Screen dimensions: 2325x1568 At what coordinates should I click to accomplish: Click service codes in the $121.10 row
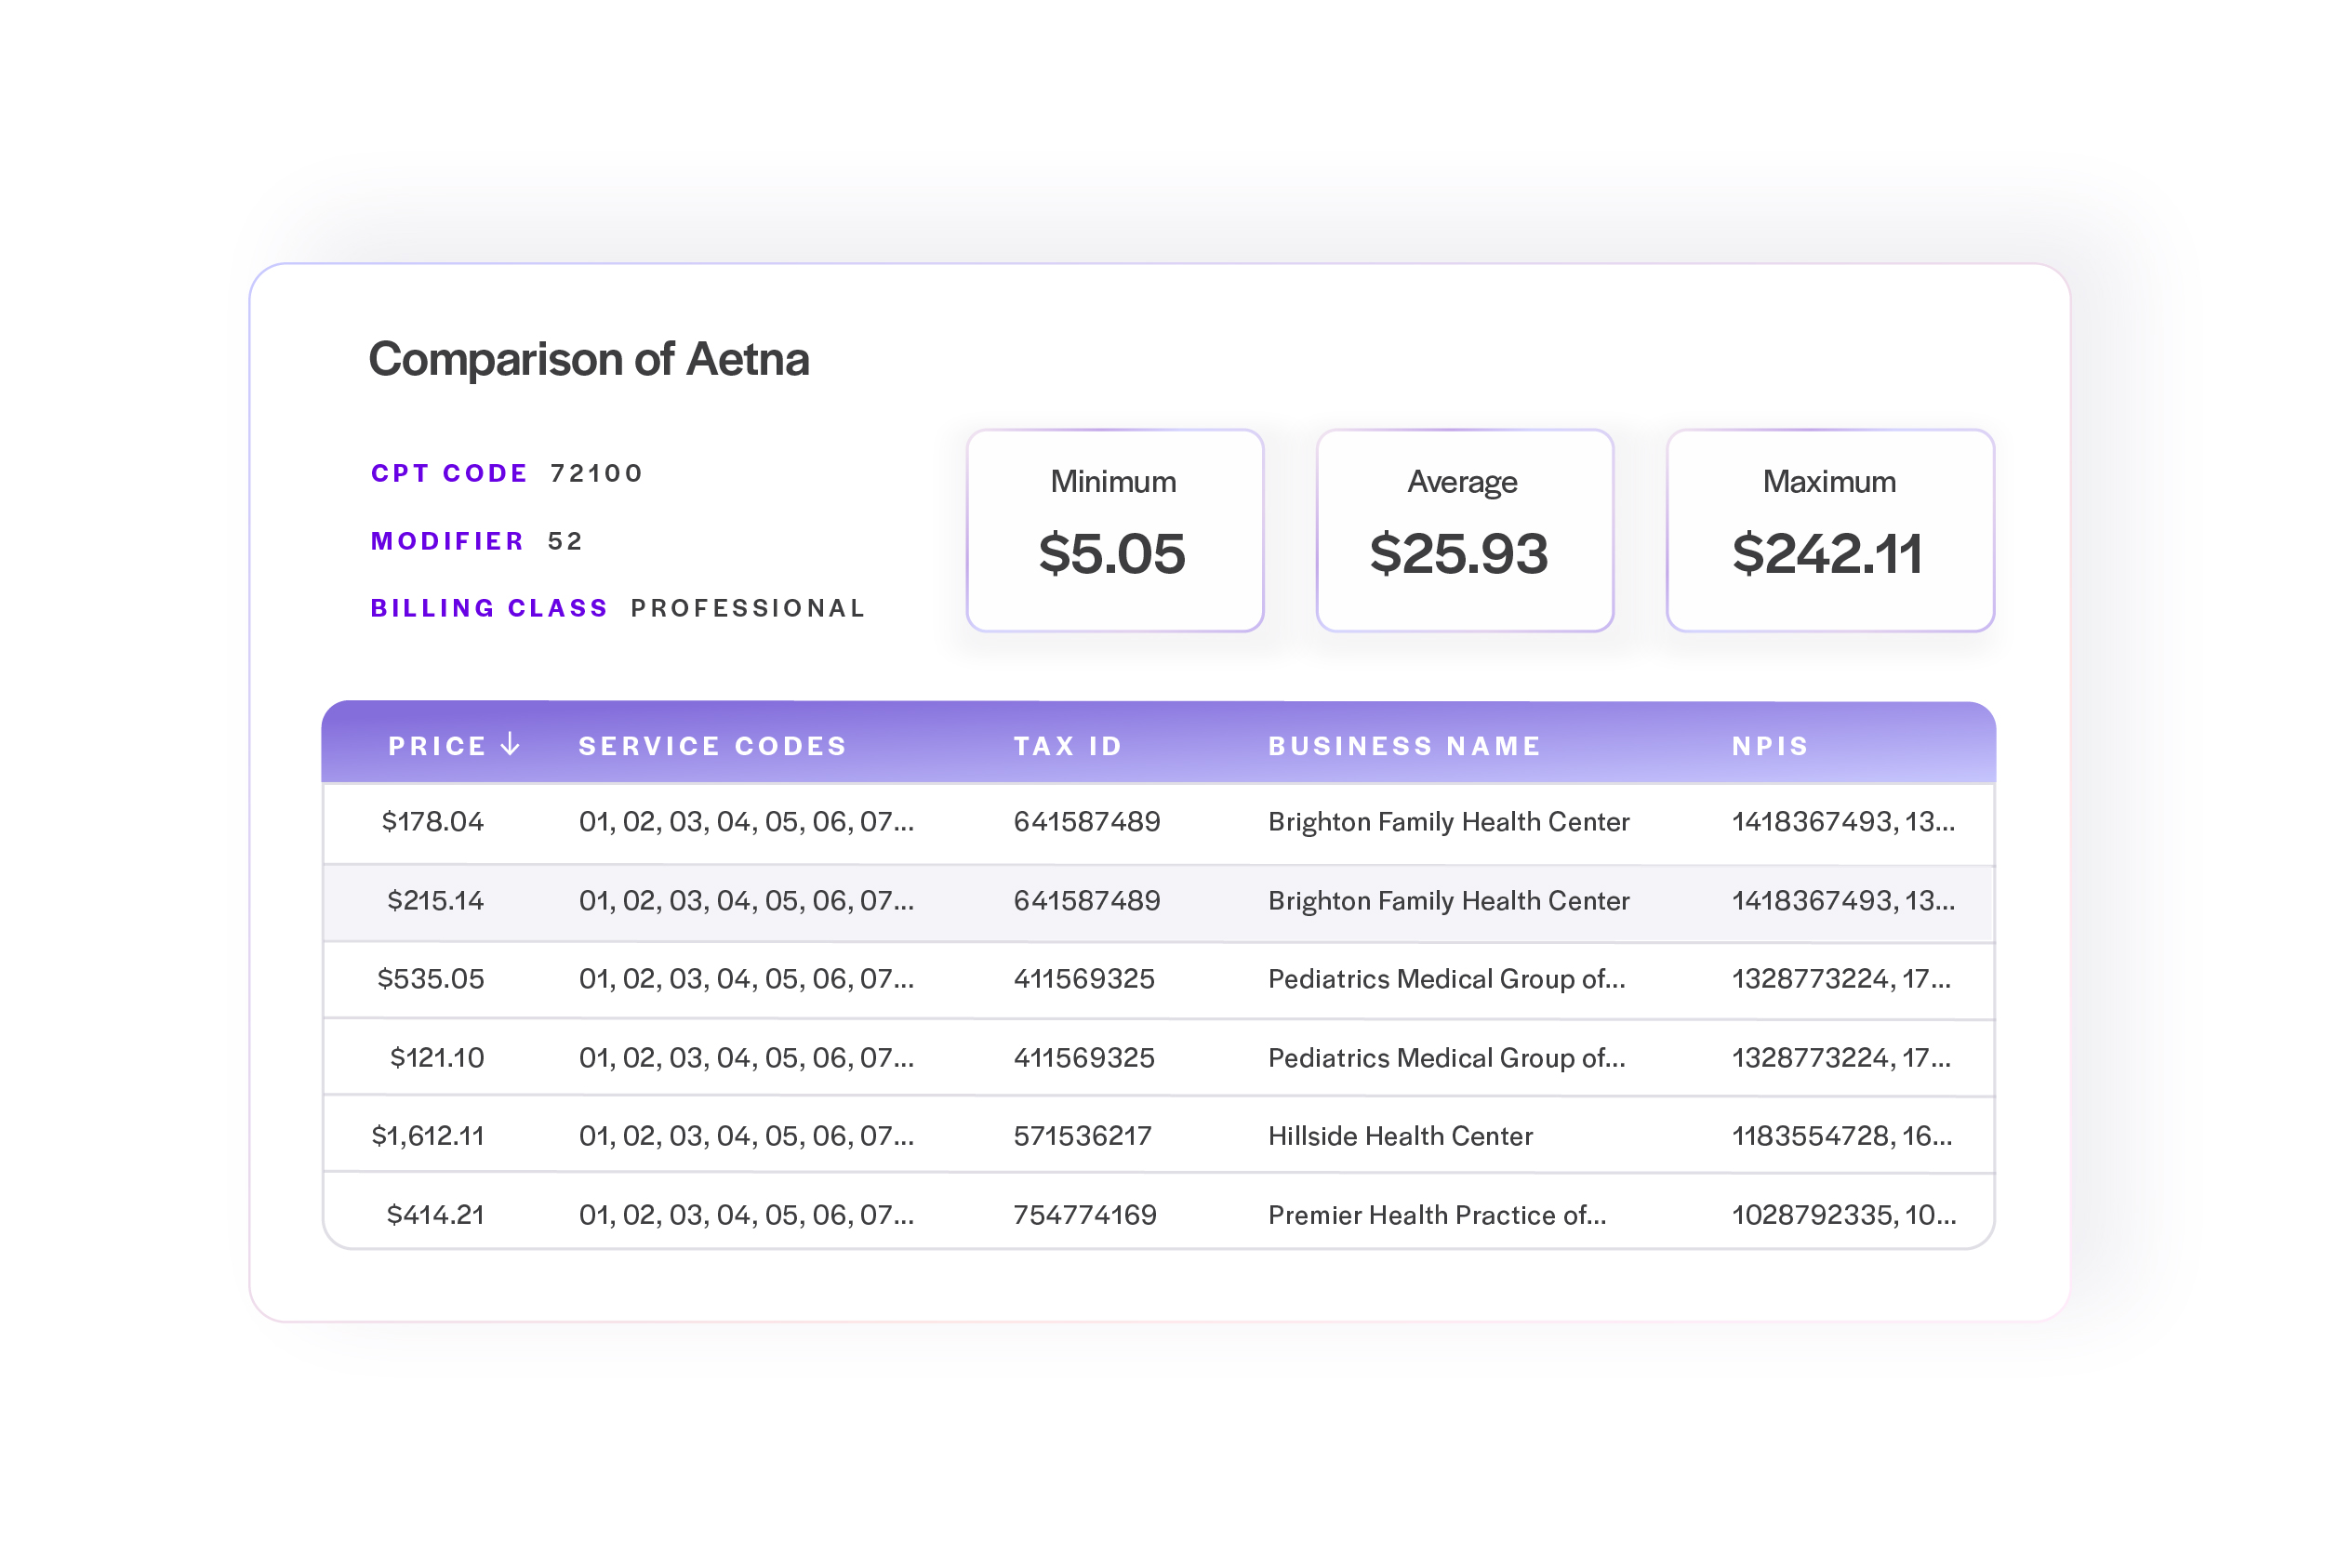(746, 1058)
